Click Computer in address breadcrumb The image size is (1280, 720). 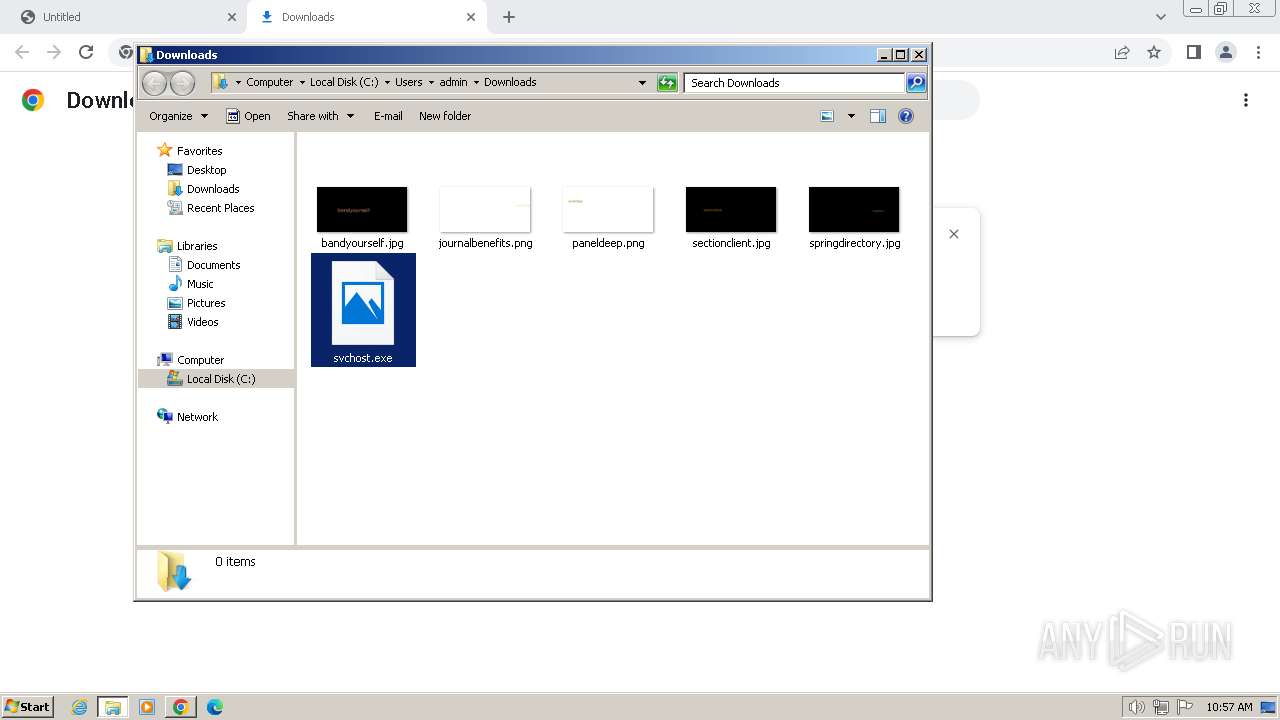[270, 82]
